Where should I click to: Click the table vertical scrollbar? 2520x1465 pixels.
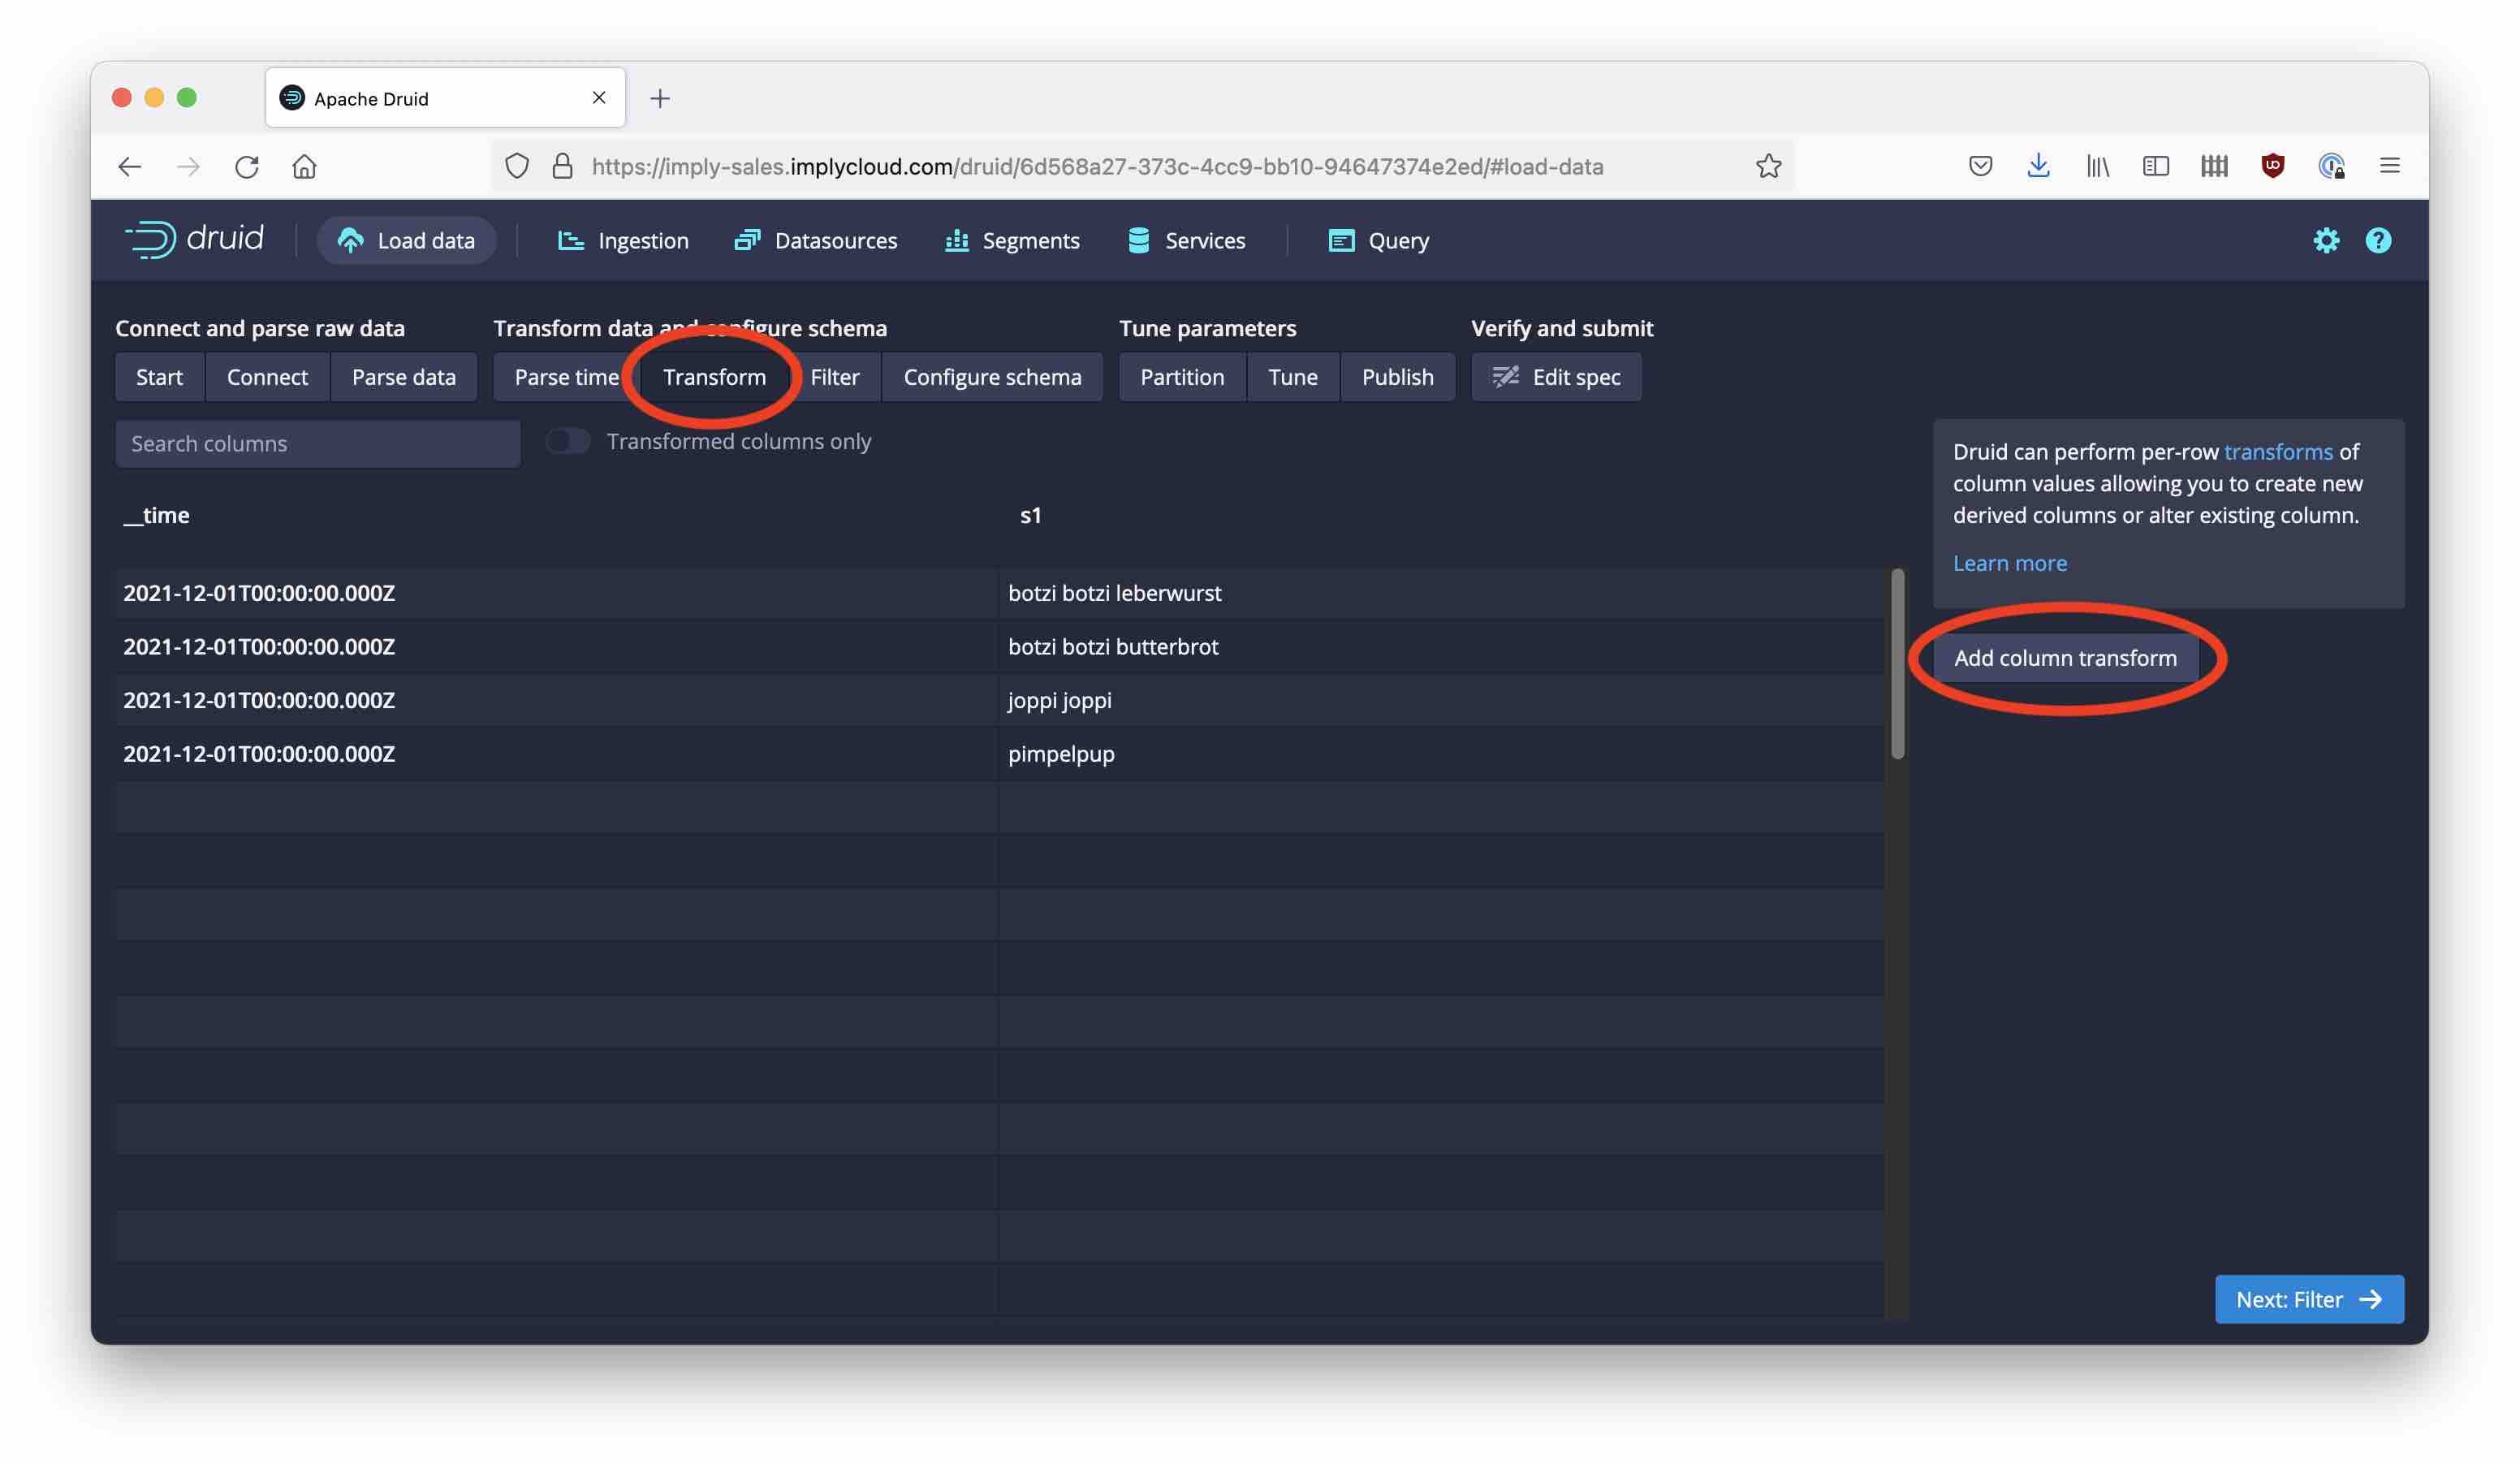pos(1897,664)
